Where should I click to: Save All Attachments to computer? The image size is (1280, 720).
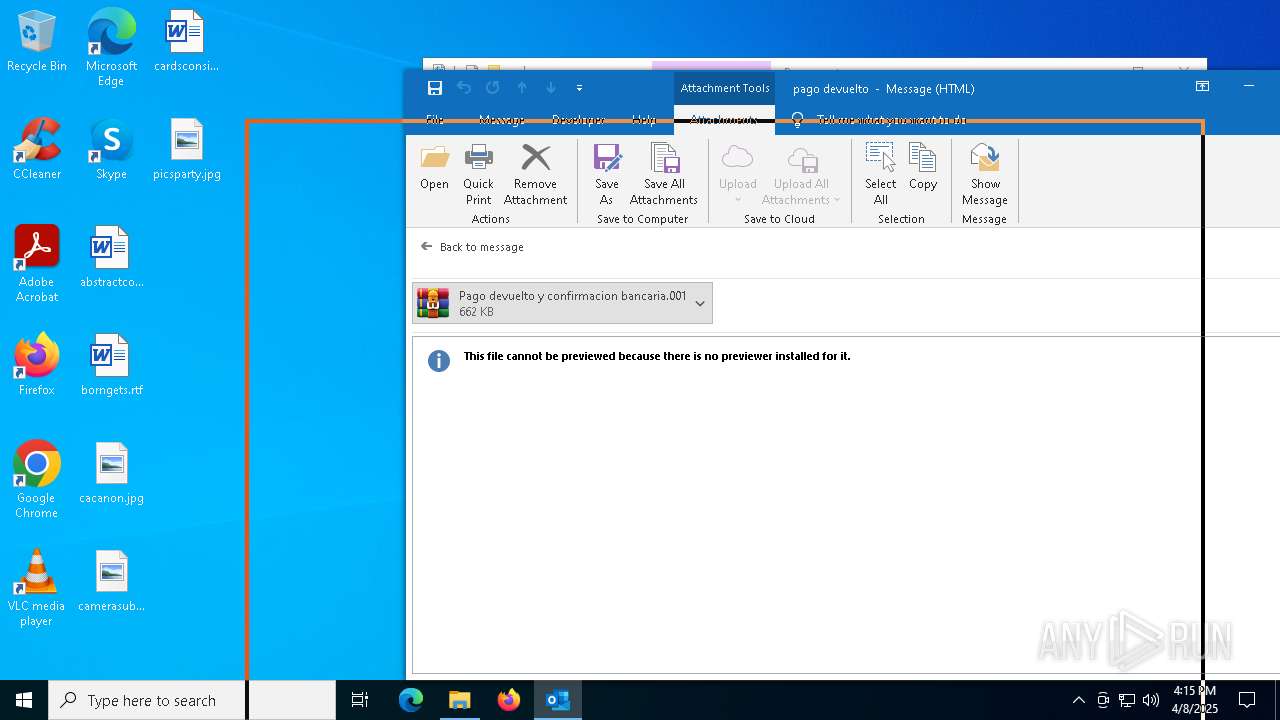[x=664, y=175]
